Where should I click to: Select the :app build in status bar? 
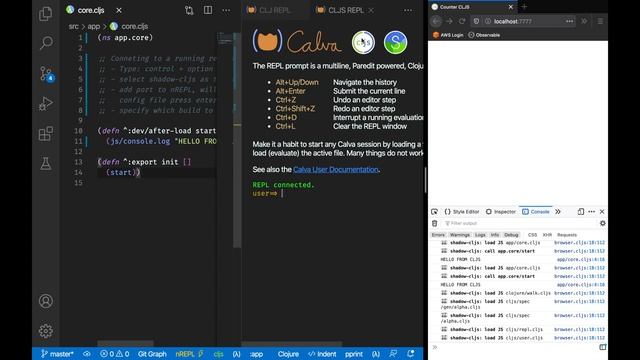point(256,354)
